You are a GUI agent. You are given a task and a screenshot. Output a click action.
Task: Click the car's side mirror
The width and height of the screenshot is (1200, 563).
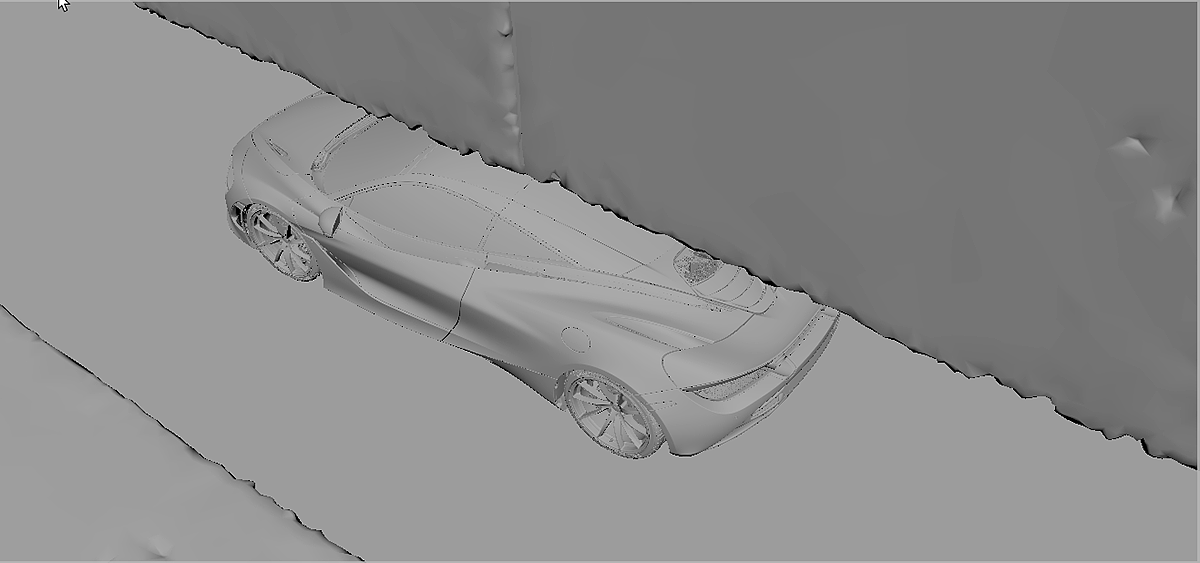click(330, 220)
